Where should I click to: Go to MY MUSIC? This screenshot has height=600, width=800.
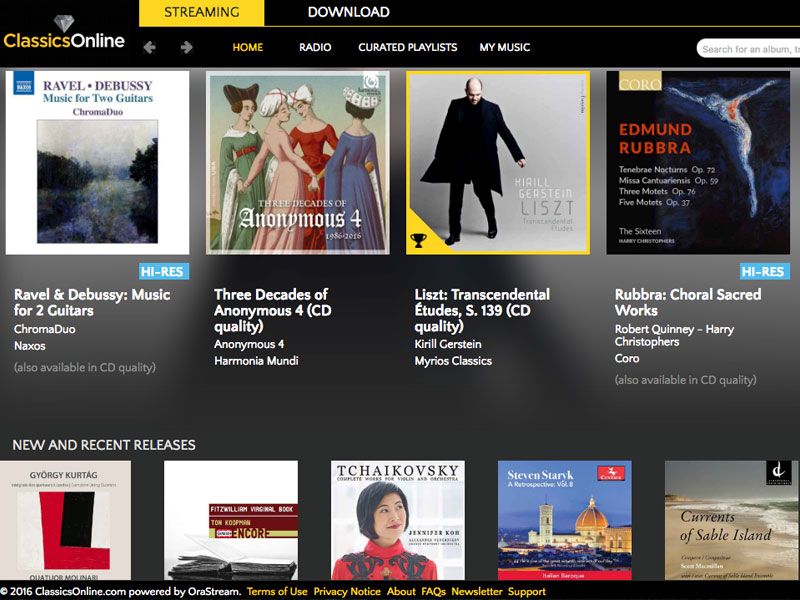pos(505,47)
